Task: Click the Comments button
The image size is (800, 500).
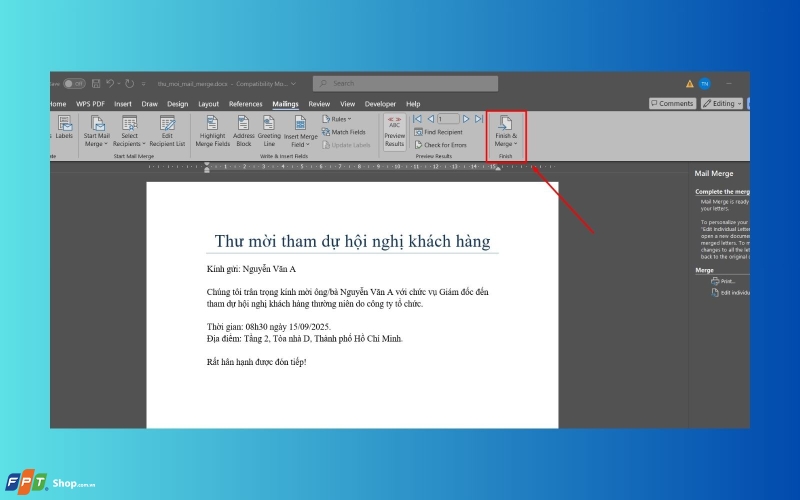Action: click(672, 104)
